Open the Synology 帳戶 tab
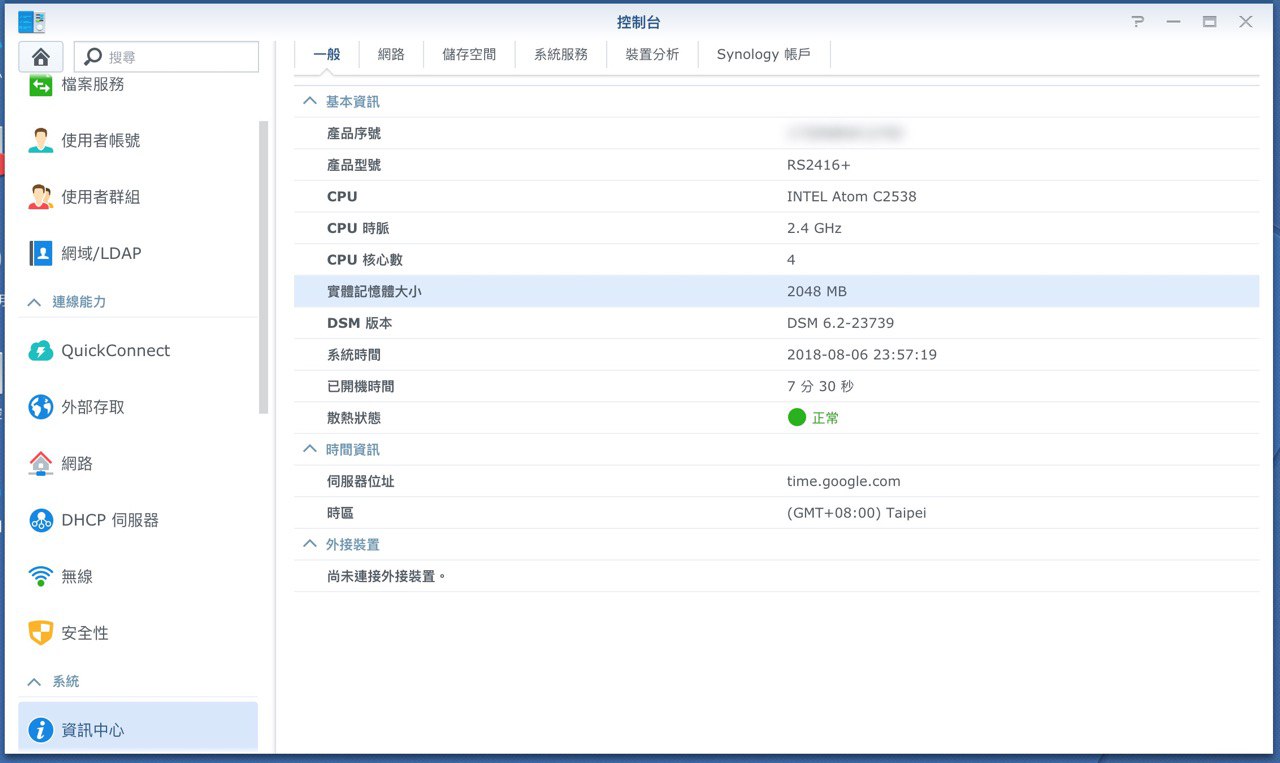Image resolution: width=1280 pixels, height=763 pixels. [764, 55]
